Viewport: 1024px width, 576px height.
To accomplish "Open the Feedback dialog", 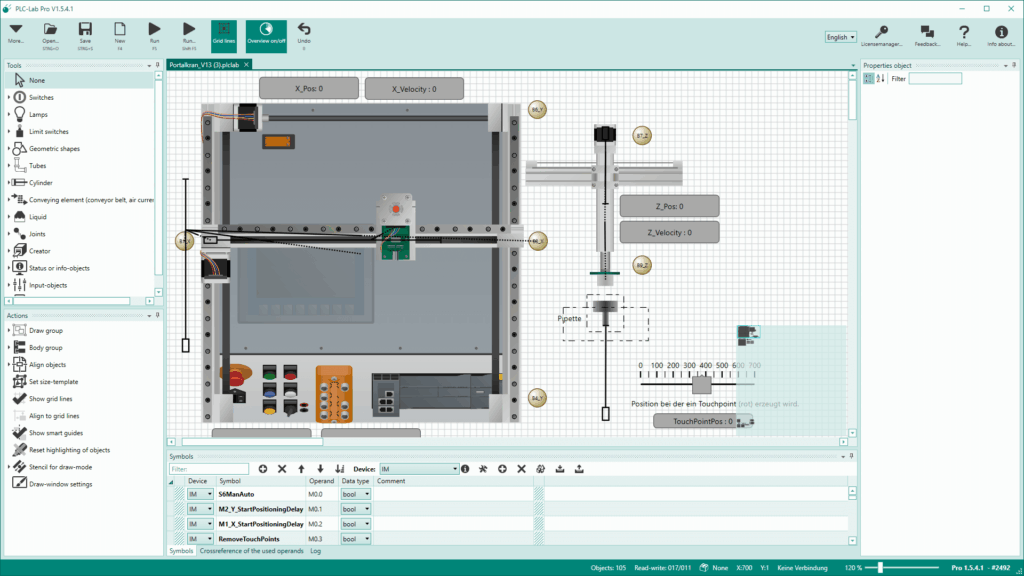I will [927, 36].
